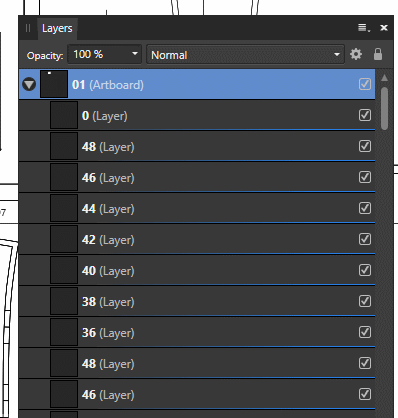The width and height of the screenshot is (398, 418).
Task: Open the Layers panel preferences menu icon
Action: [x=364, y=28]
